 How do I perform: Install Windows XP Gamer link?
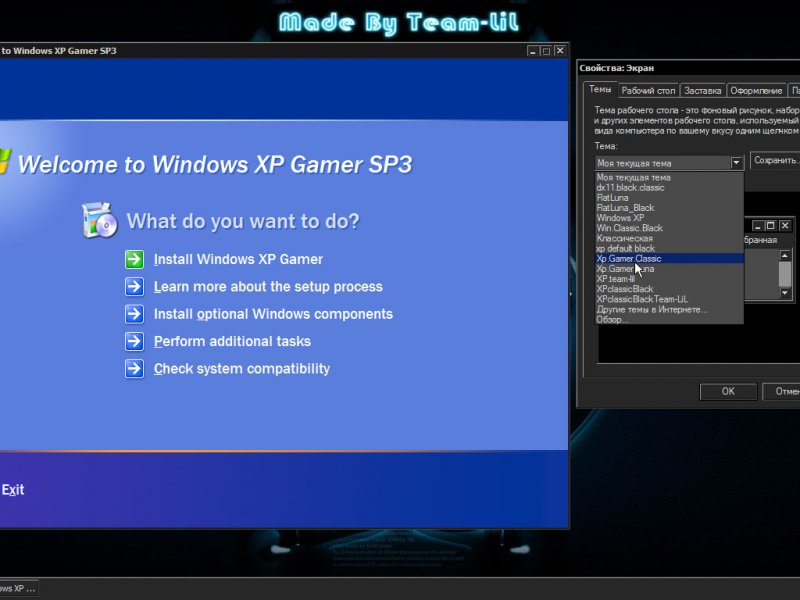point(238,259)
